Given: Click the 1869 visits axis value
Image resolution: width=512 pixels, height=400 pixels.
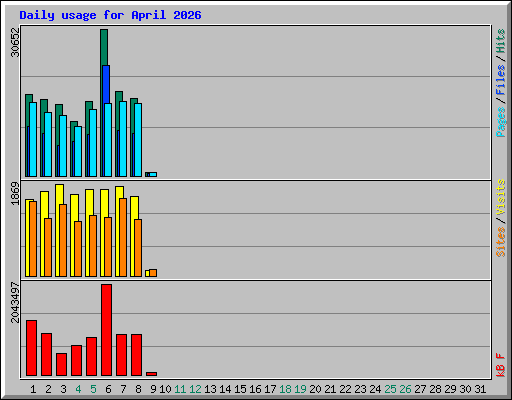Looking at the screenshot, I should [15, 193].
